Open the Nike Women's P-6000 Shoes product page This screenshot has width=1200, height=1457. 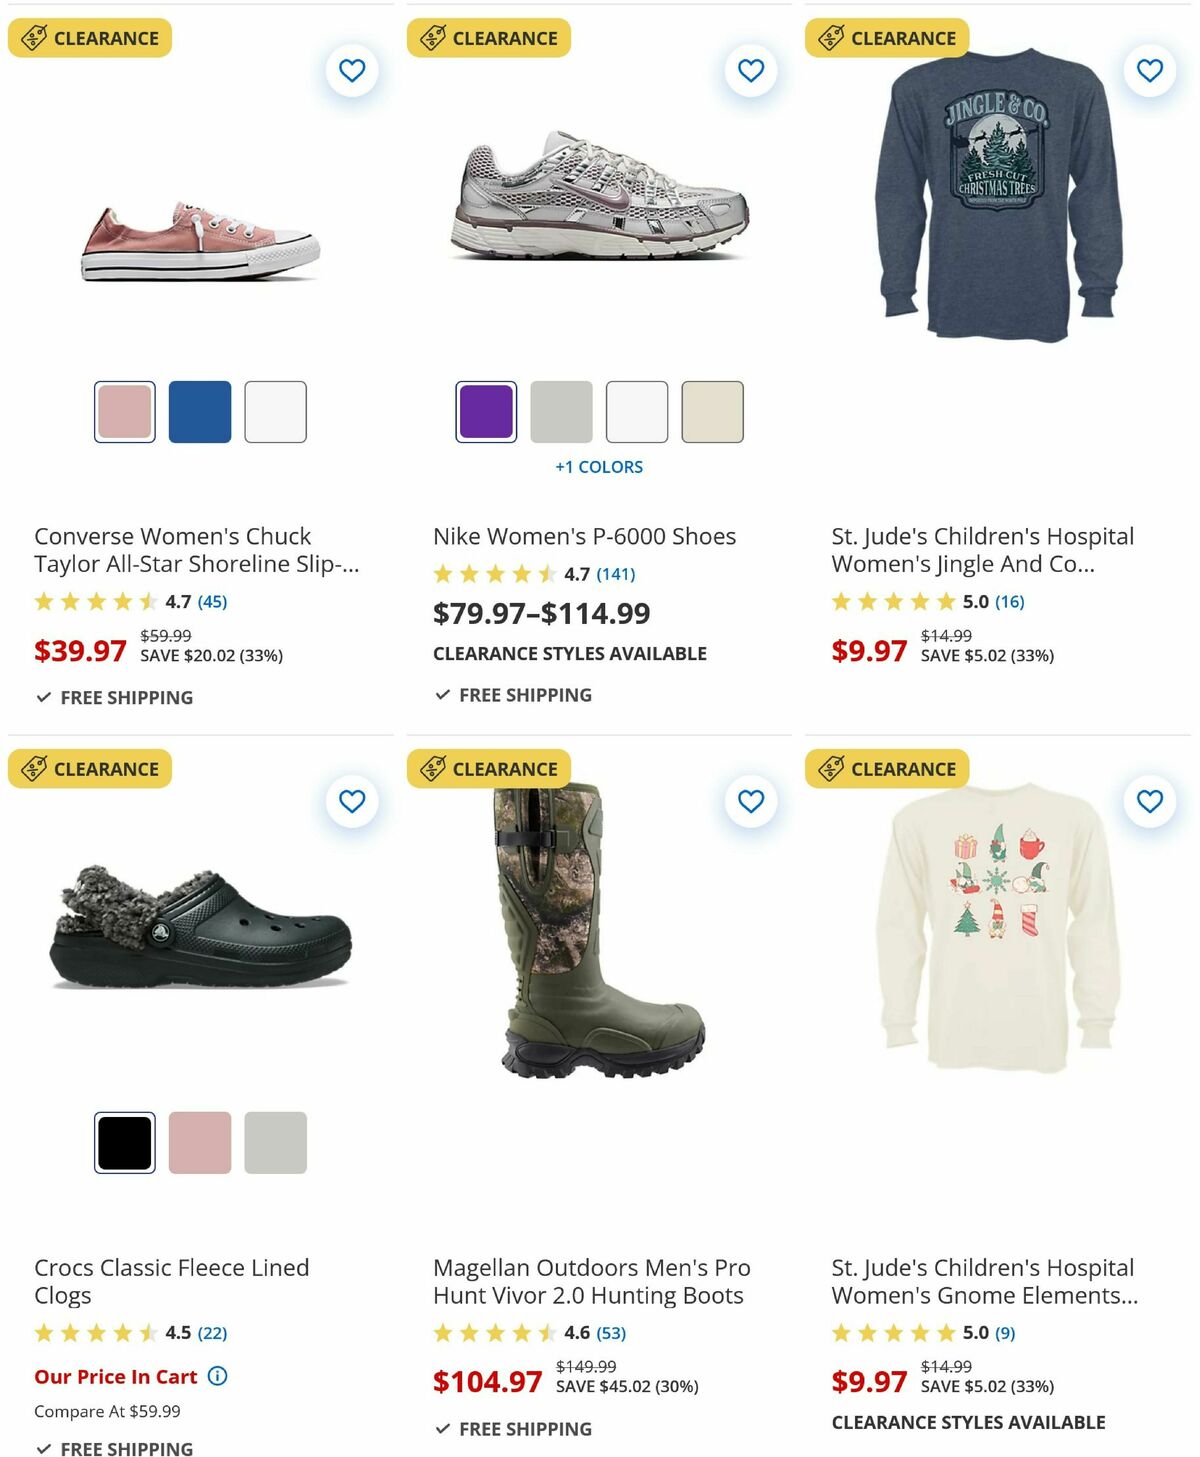pyautogui.click(x=583, y=536)
